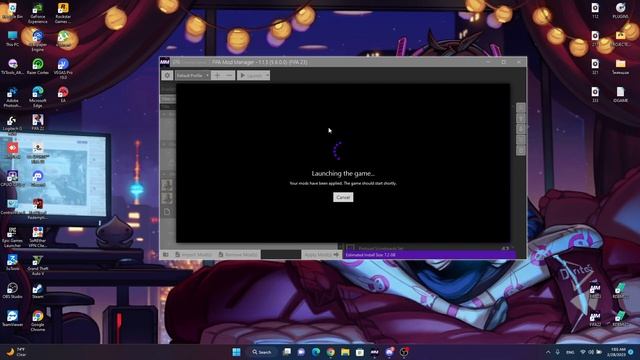Open the Default Profile dropdown
This screenshot has width=640, height=360.
click(x=192, y=75)
